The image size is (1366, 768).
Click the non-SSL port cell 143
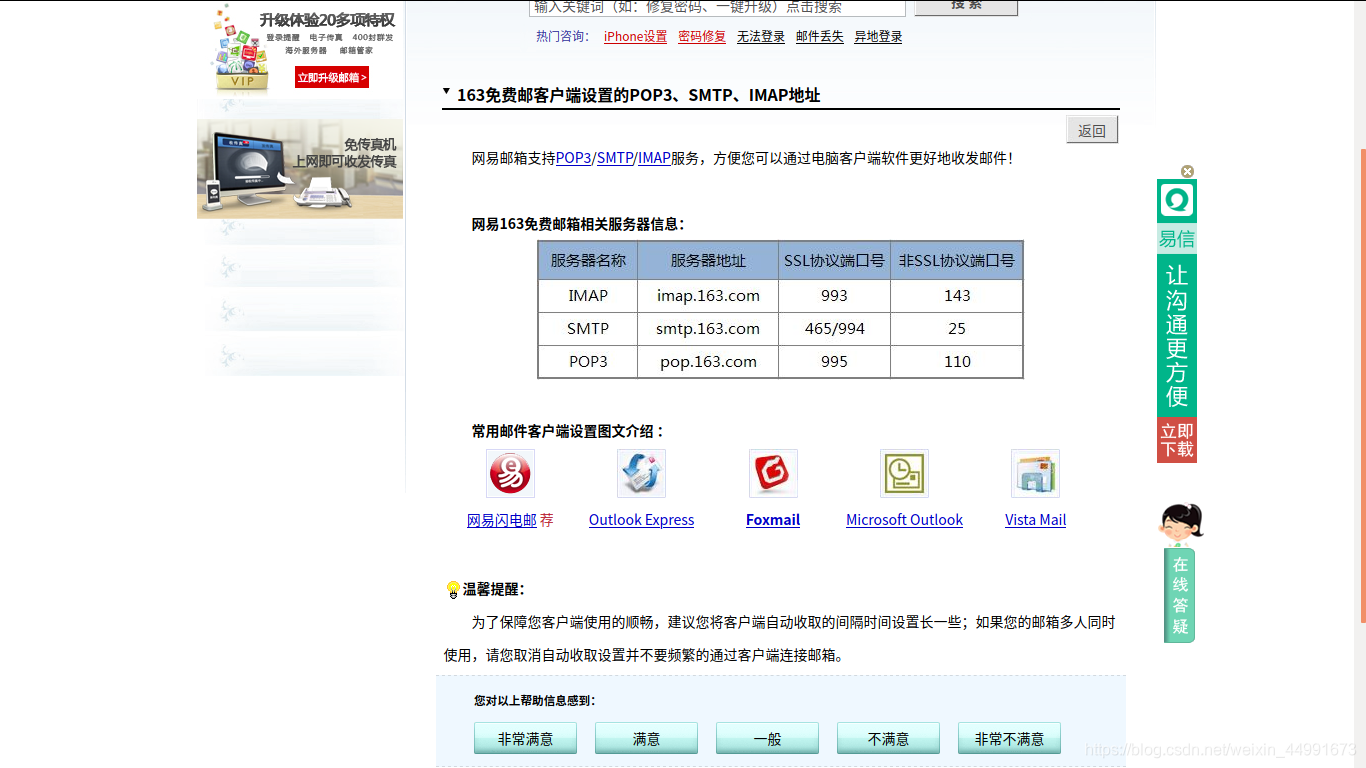click(x=957, y=296)
